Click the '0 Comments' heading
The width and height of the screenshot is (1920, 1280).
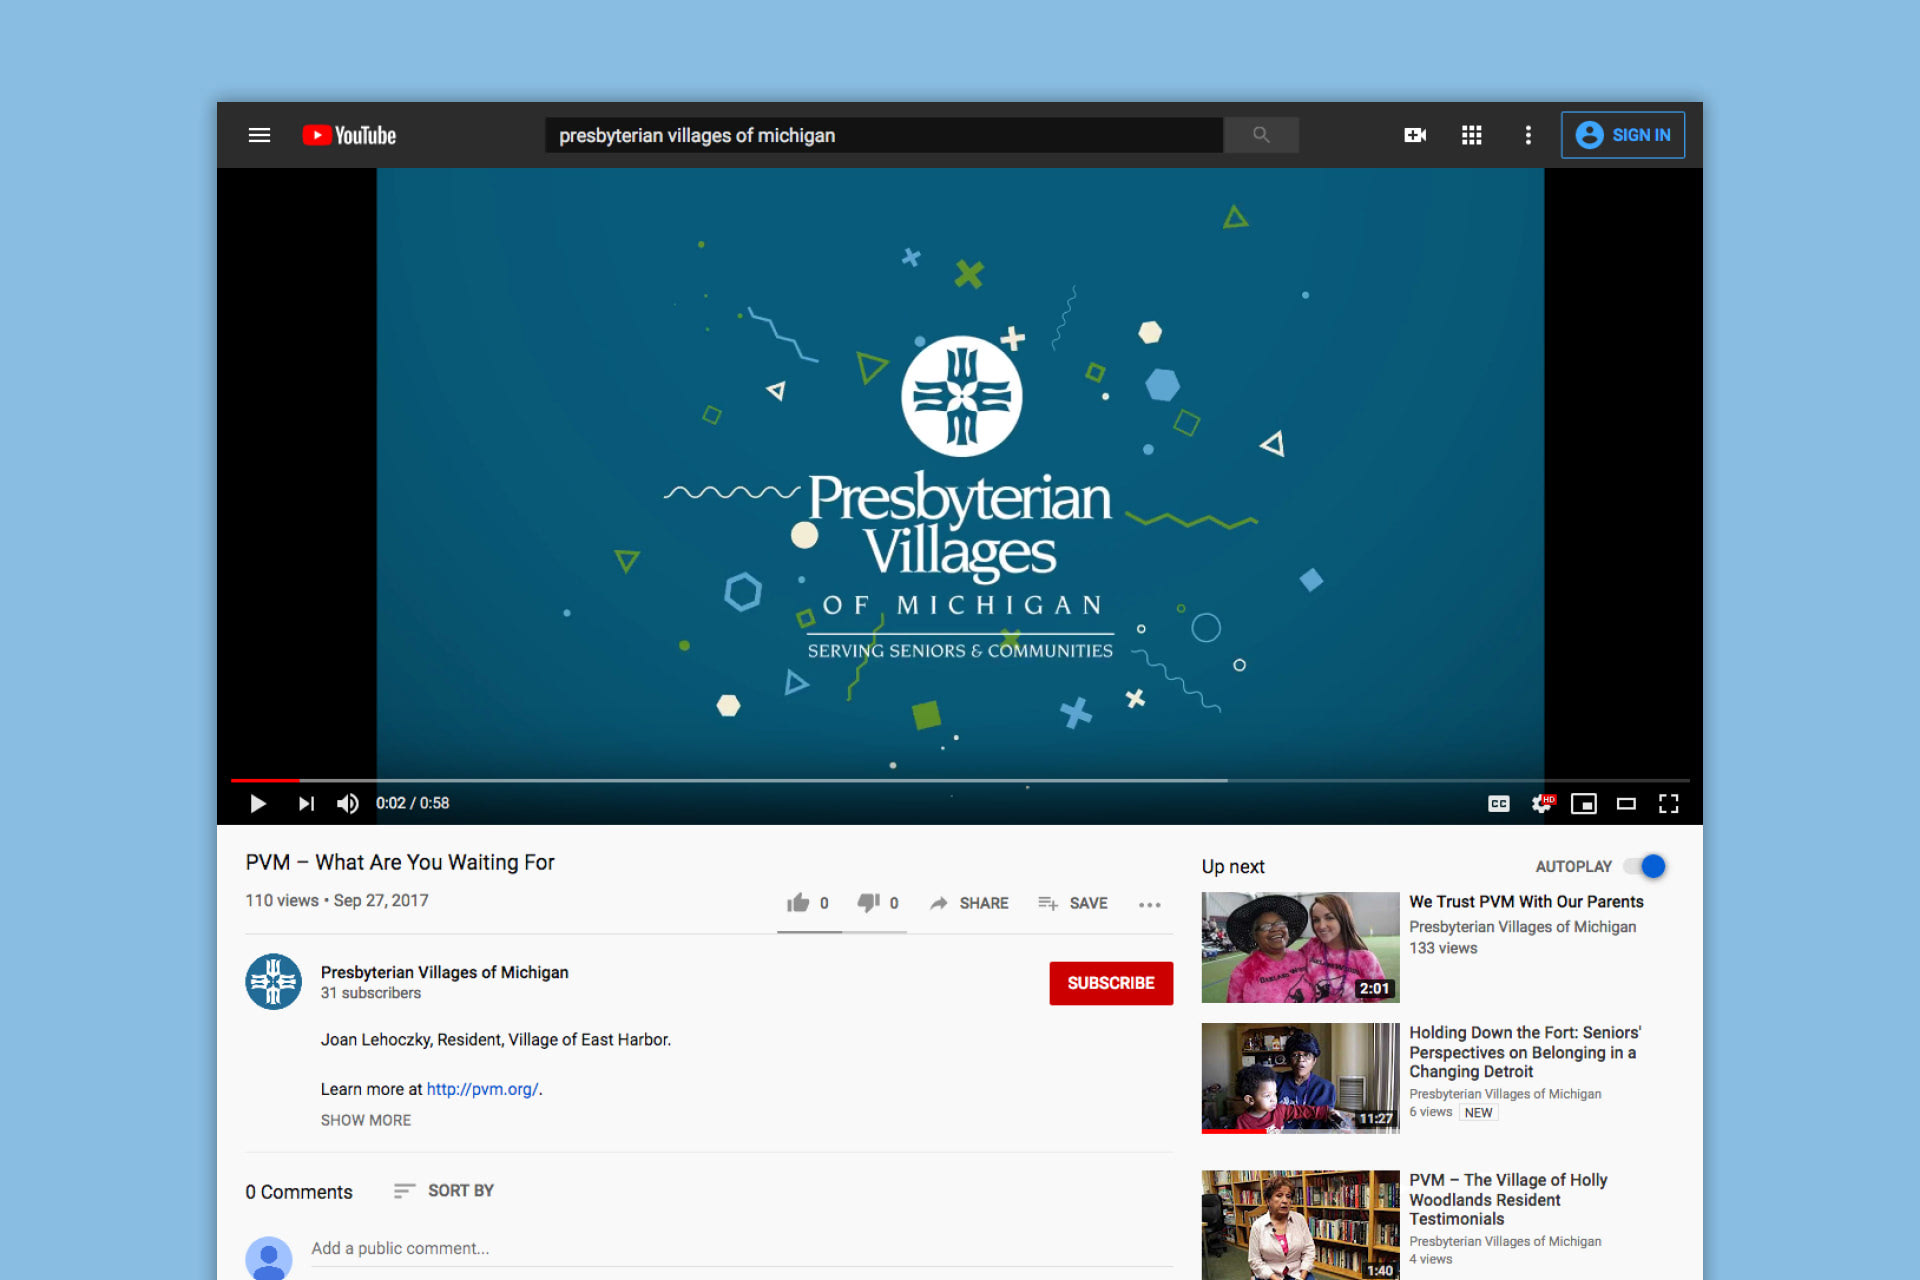pos(299,1192)
